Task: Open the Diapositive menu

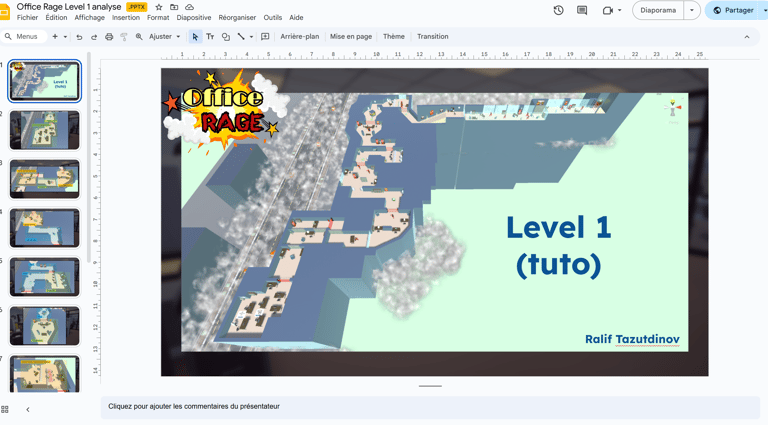Action: point(194,18)
